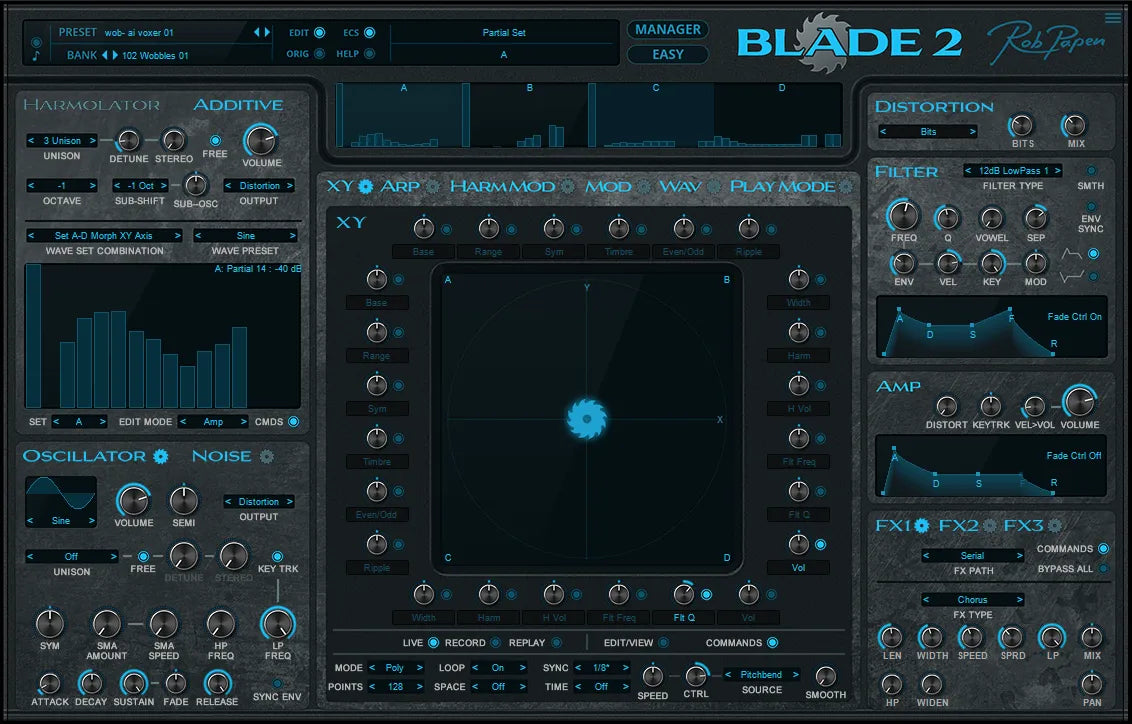Click the ARP tab gear icon

[x=432, y=186]
